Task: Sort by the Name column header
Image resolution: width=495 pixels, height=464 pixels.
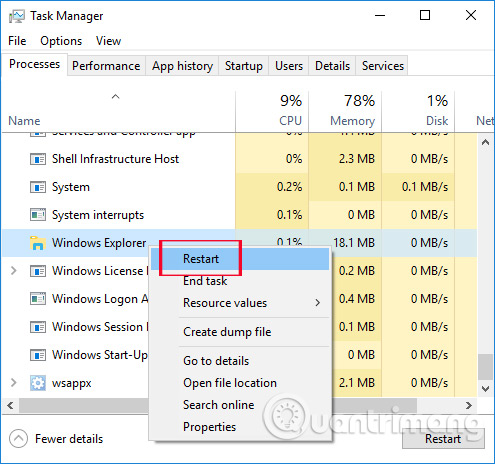Action: click(x=118, y=111)
